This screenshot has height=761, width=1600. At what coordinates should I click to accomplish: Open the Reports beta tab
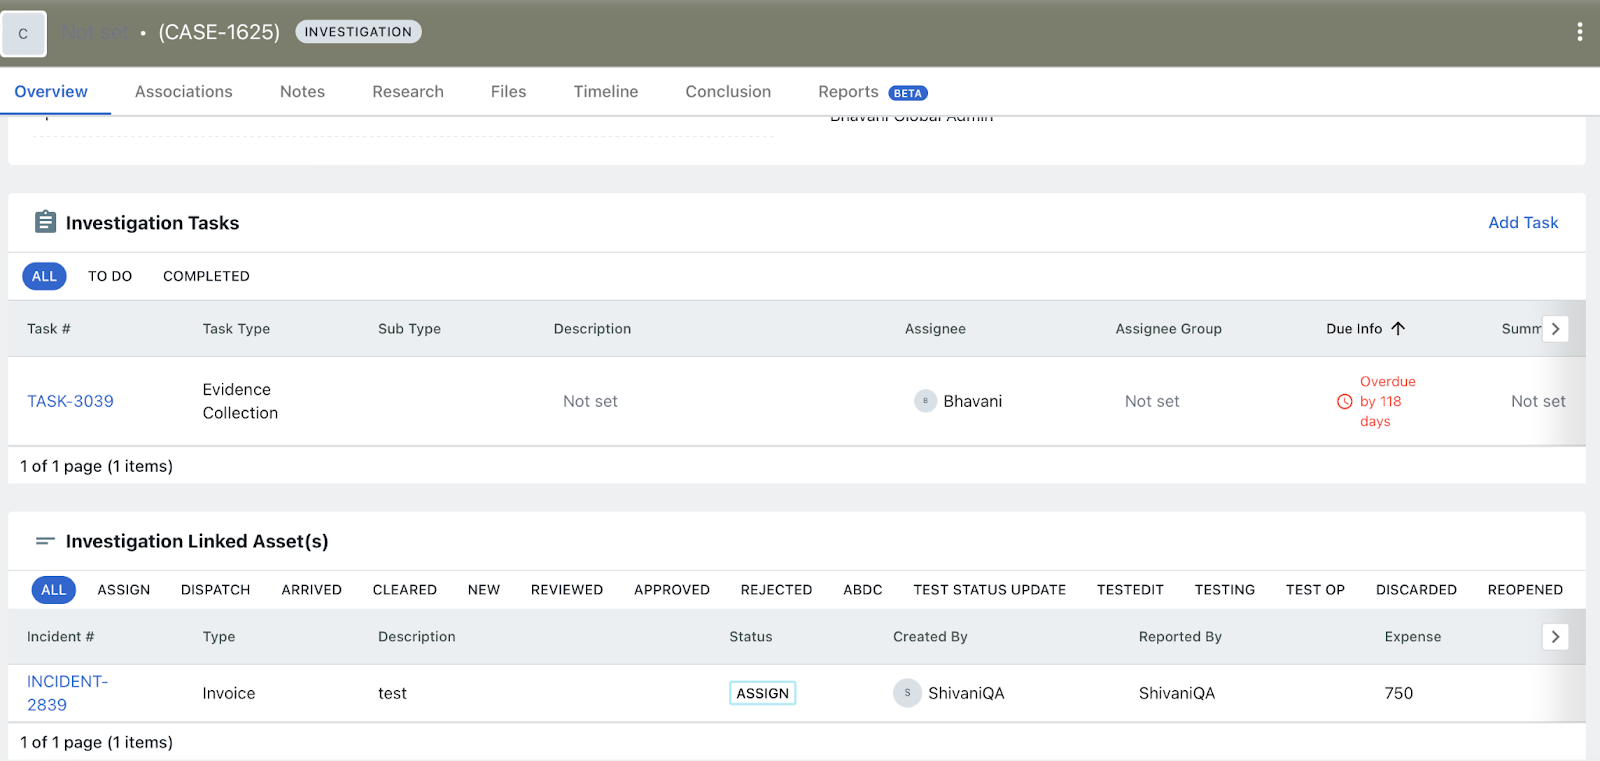tap(873, 92)
